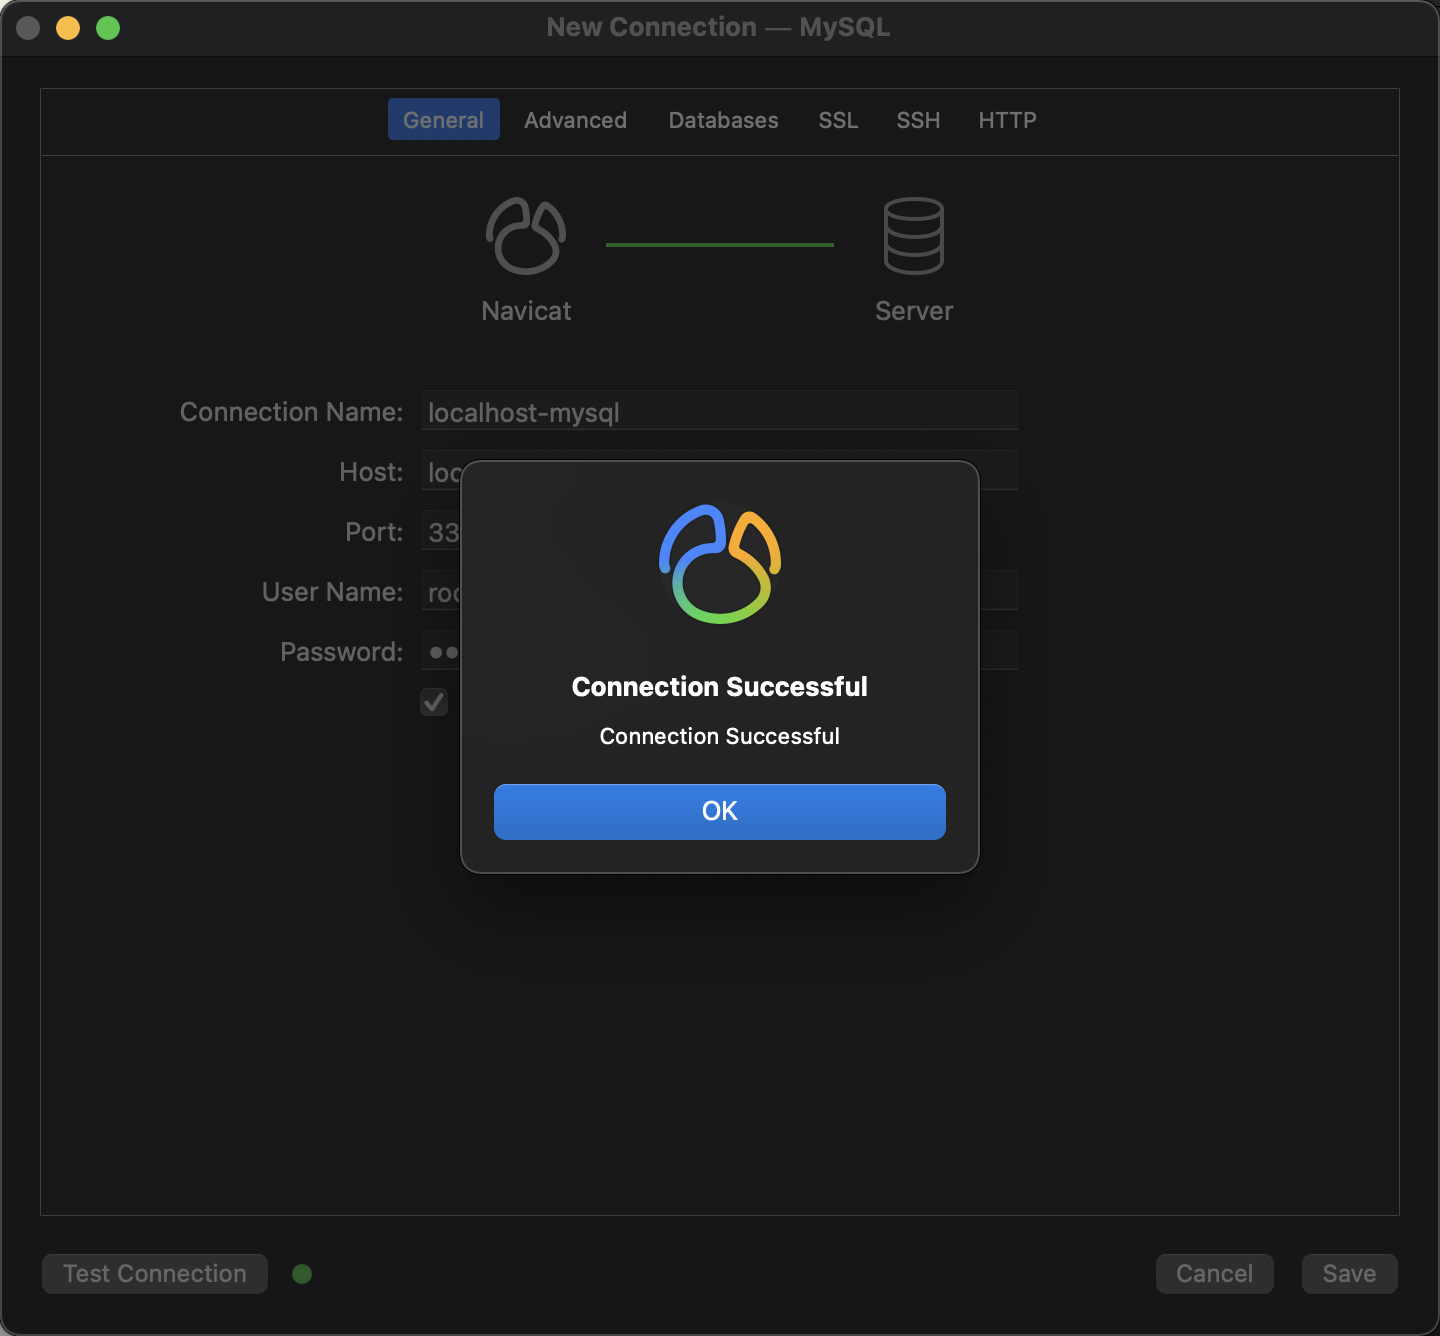Click the Port: label
Screen dimensions: 1440x1336
(x=374, y=532)
